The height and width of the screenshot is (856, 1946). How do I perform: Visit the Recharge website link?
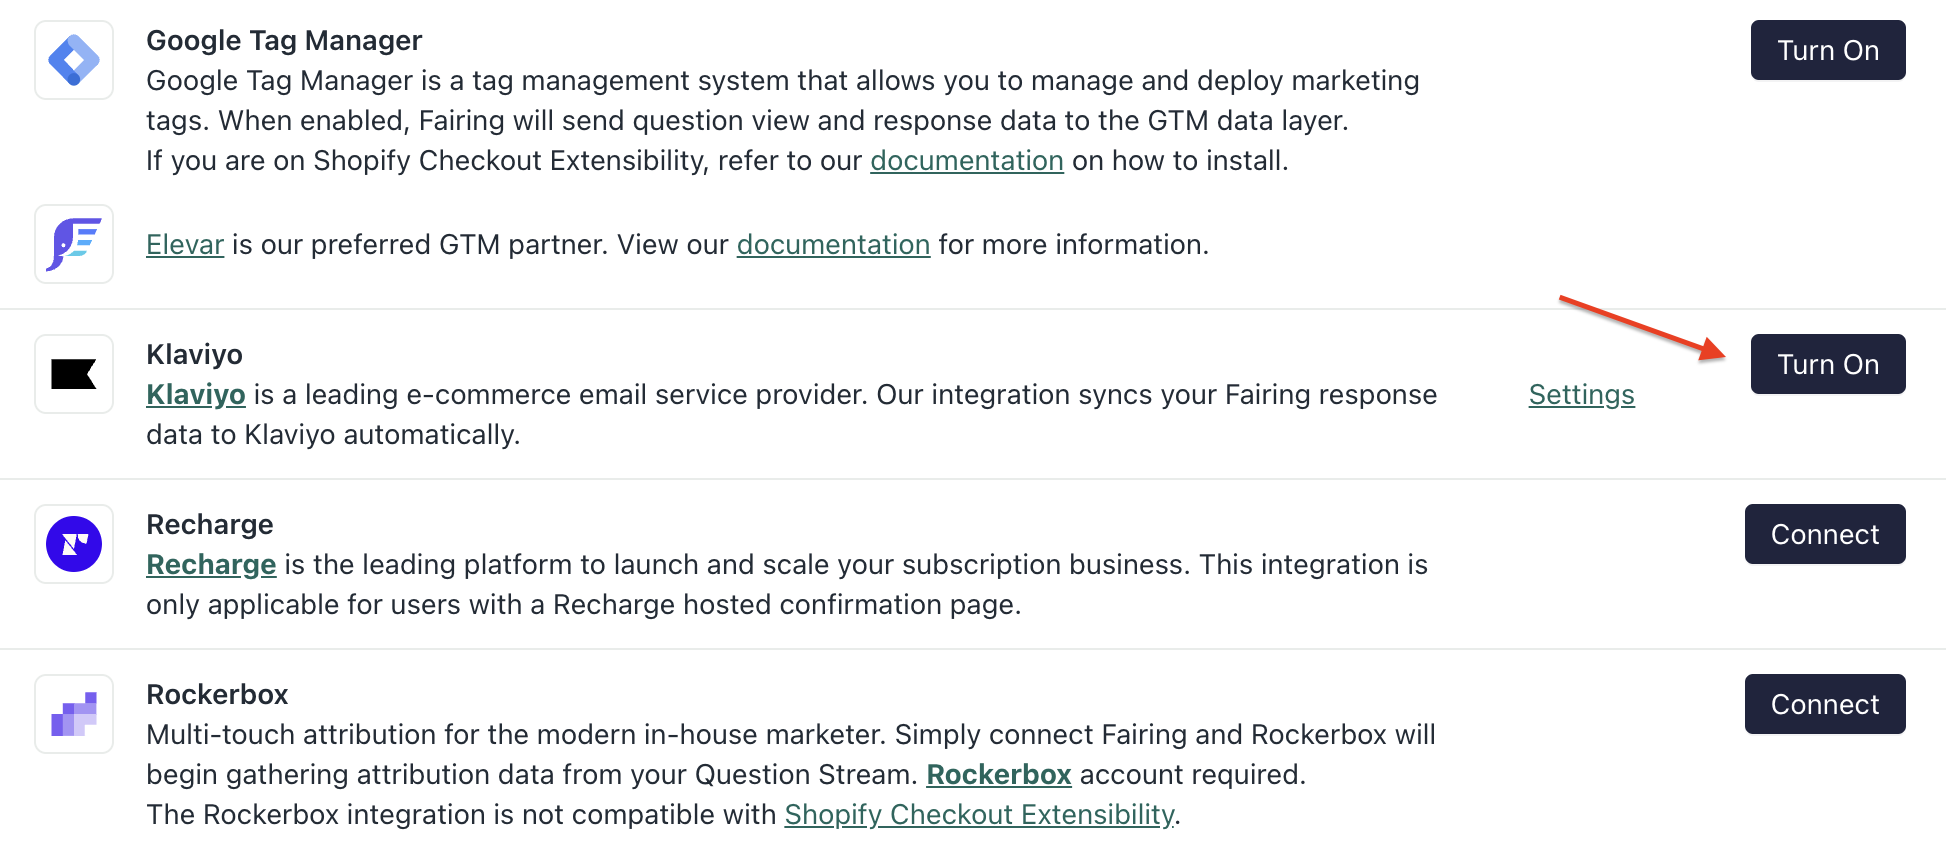point(211,565)
